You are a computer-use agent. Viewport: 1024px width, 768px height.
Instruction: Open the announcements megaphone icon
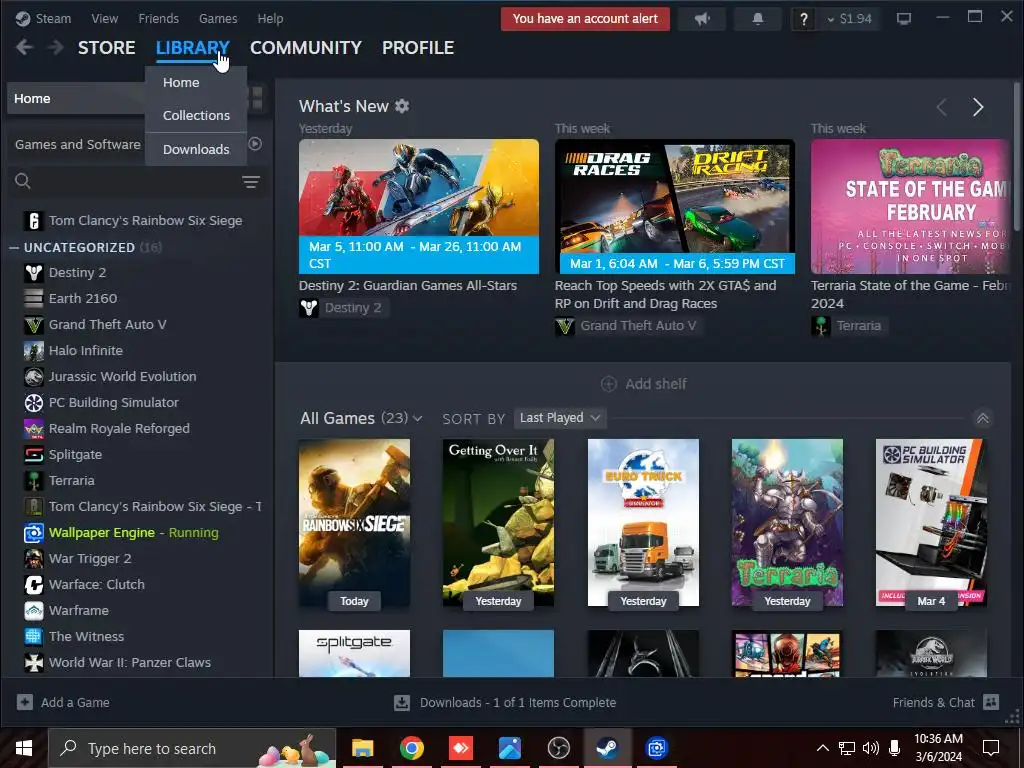coord(702,19)
